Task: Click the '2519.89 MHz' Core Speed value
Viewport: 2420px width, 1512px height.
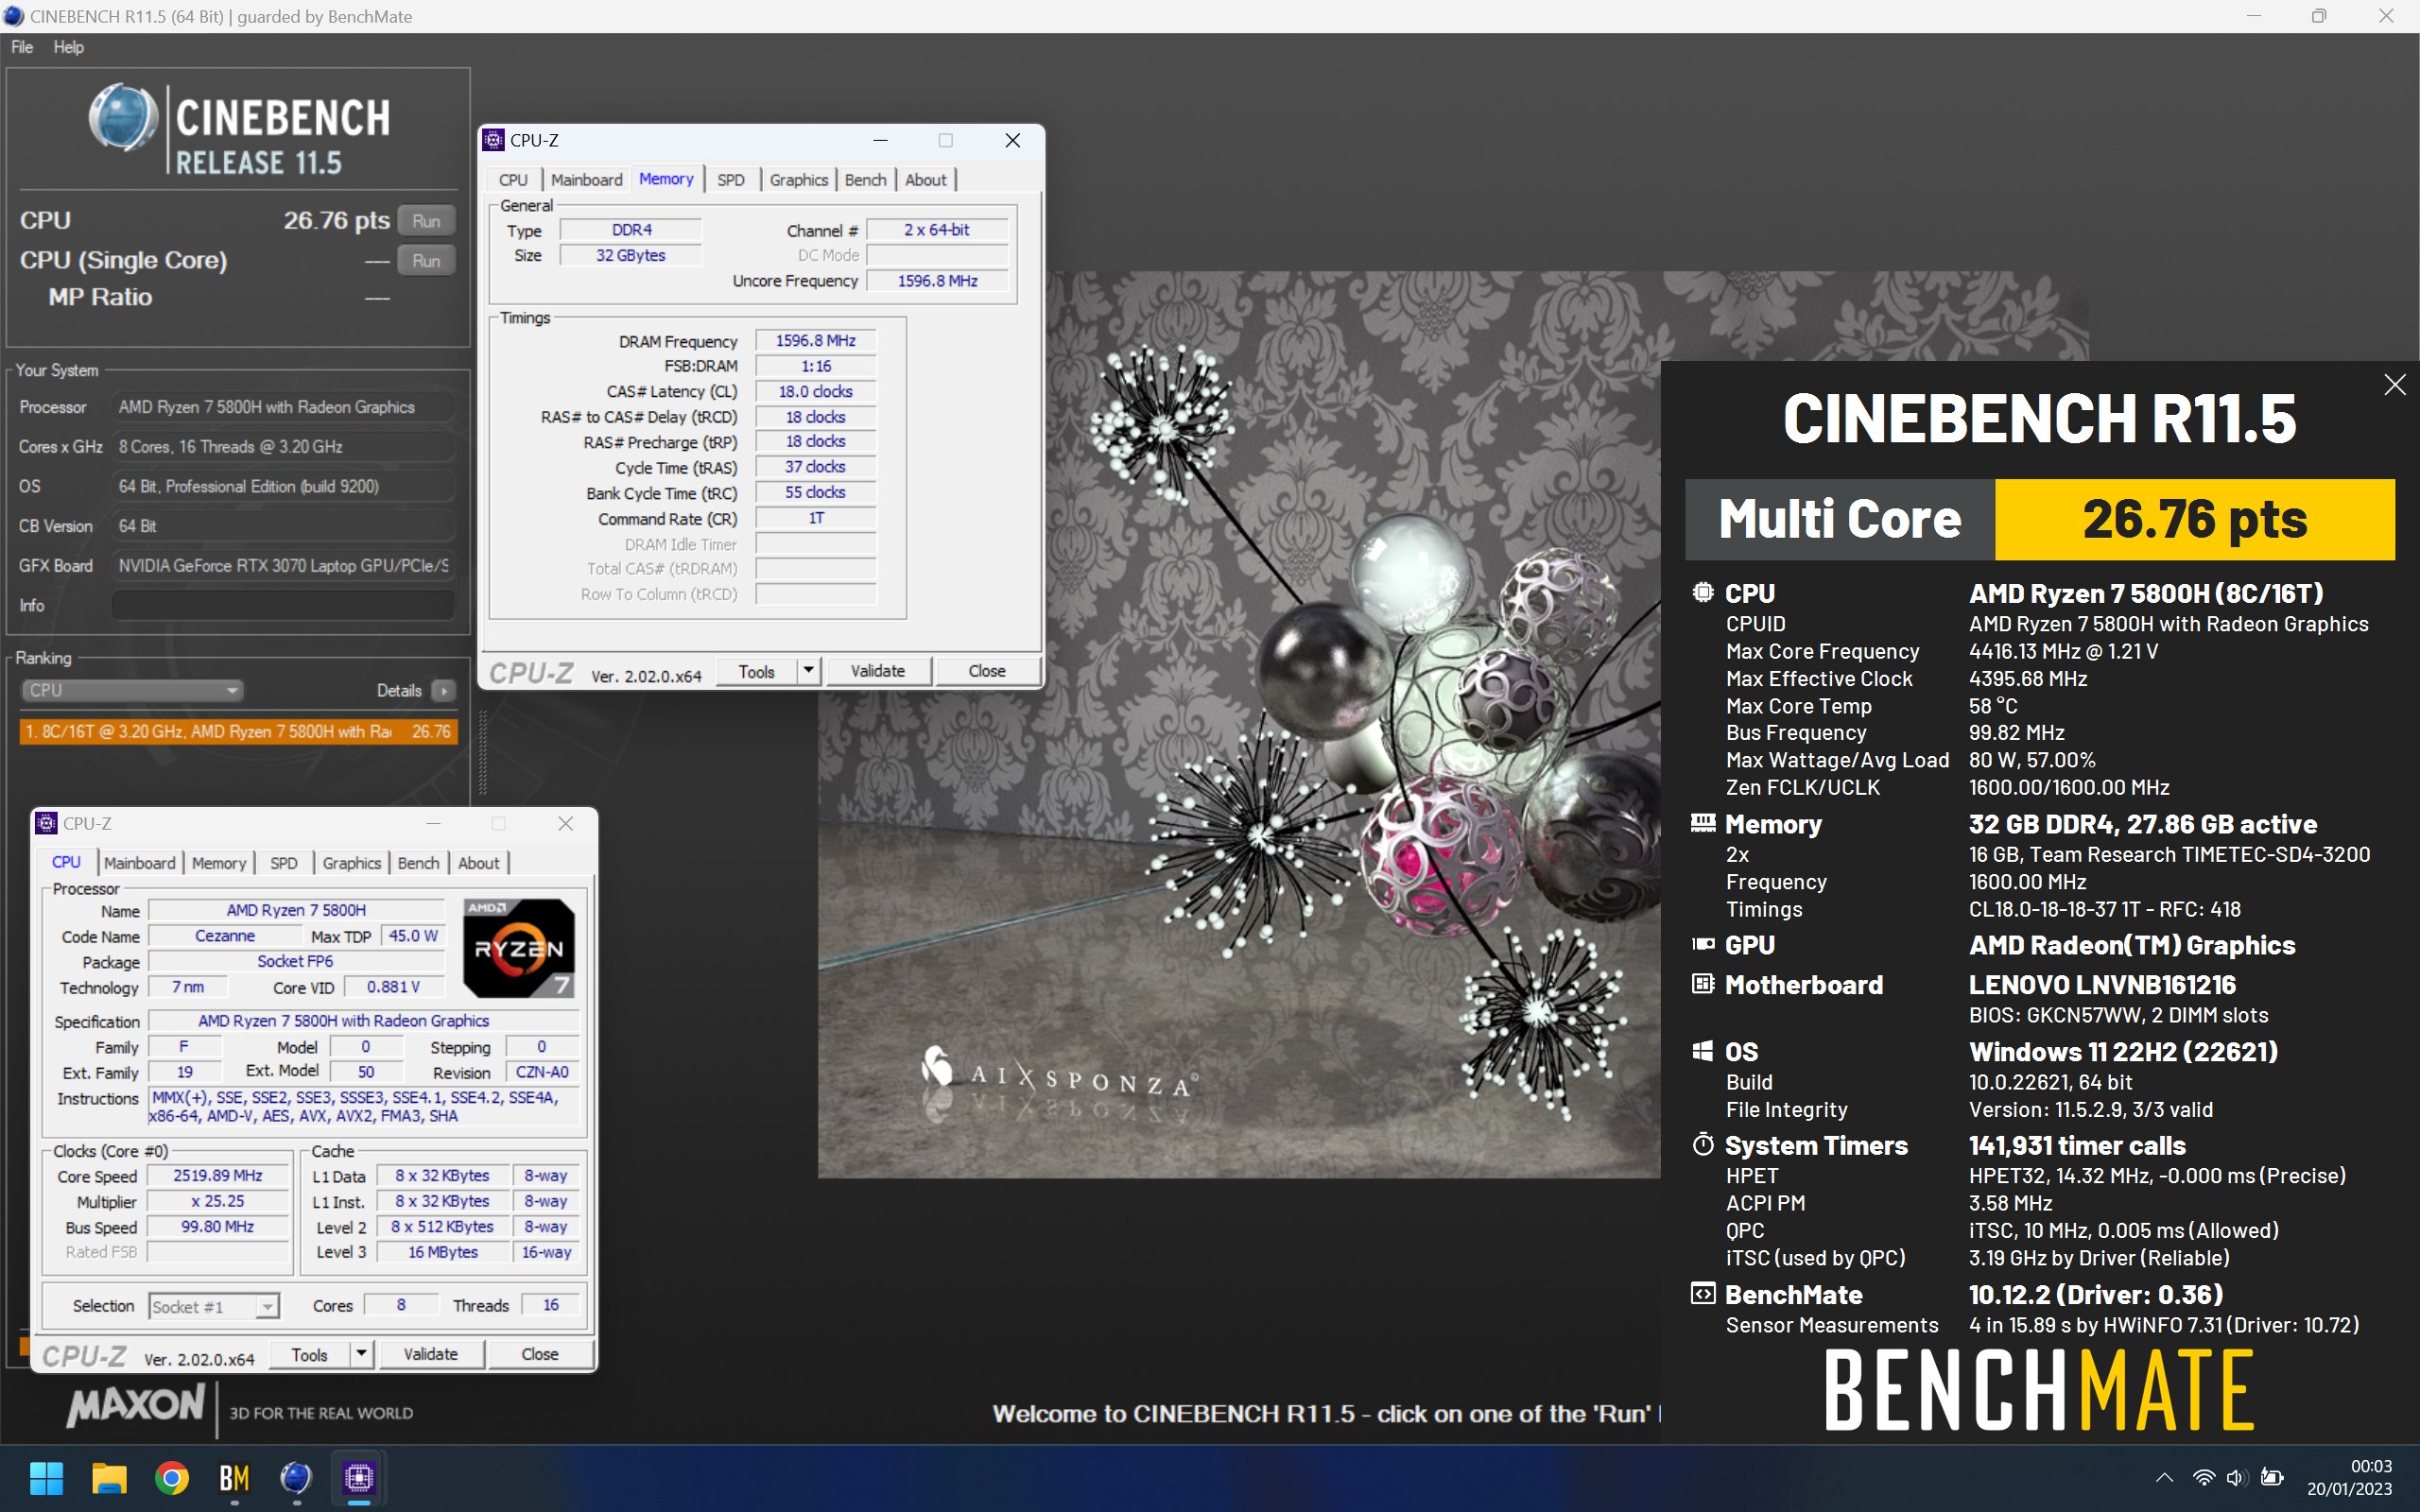Action: [218, 1175]
